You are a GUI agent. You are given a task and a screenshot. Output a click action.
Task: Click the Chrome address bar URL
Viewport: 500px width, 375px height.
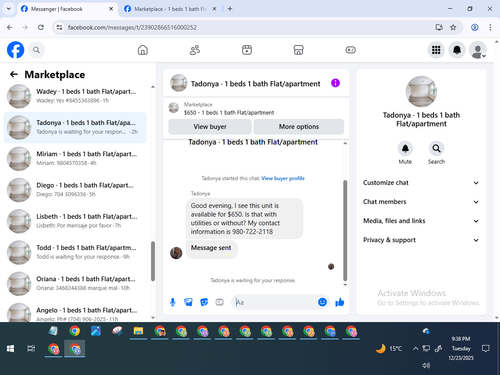(132, 27)
